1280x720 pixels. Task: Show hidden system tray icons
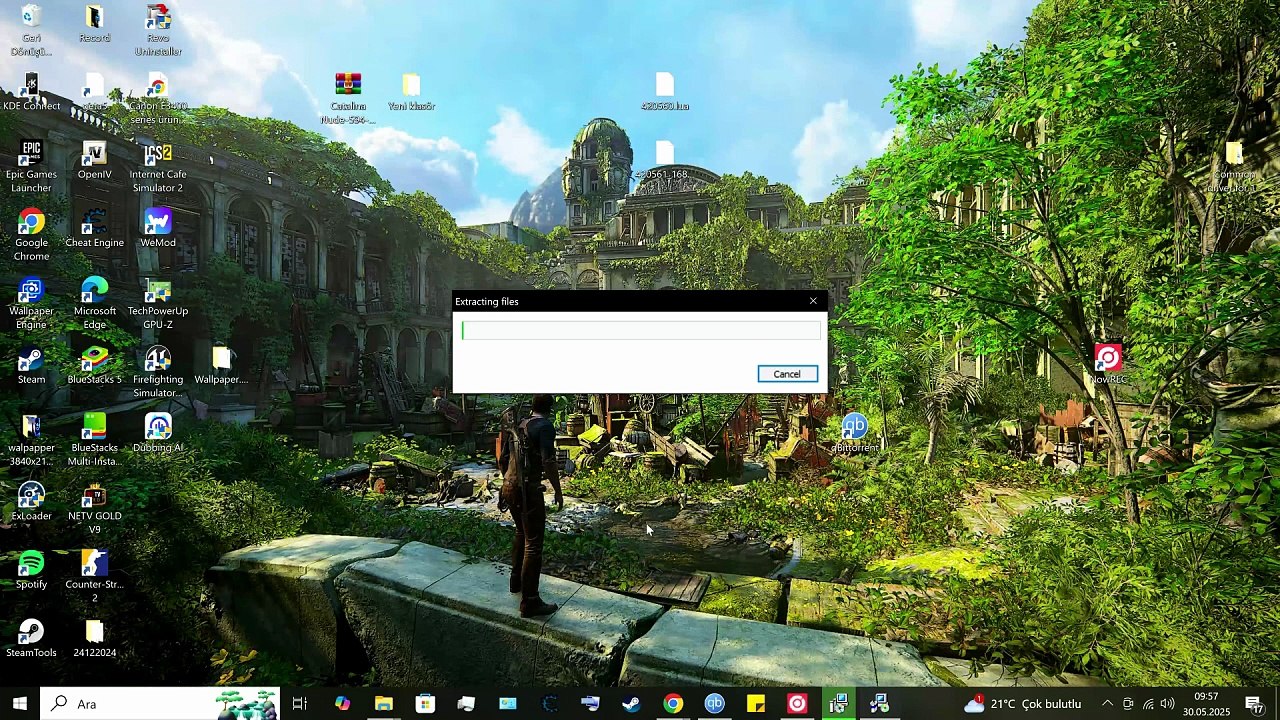click(1107, 704)
